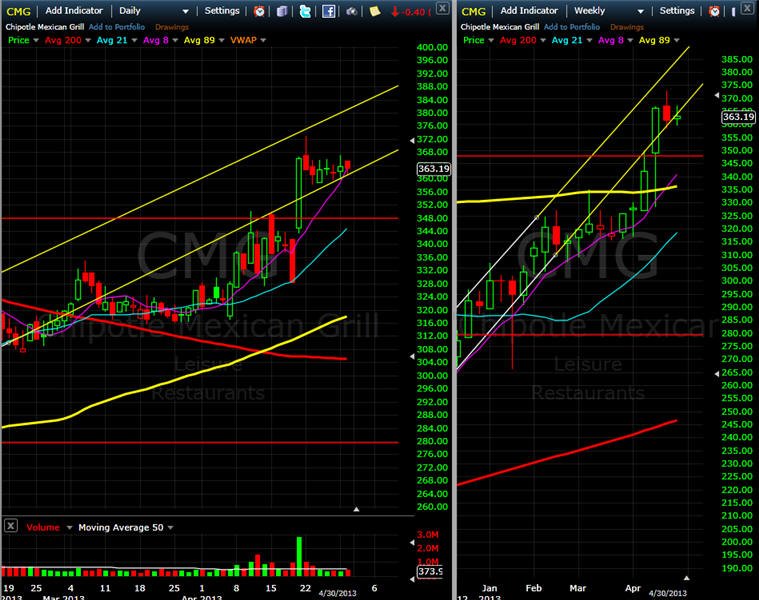The width and height of the screenshot is (759, 600).
Task: Click the red Volume label
Action: click(43, 527)
